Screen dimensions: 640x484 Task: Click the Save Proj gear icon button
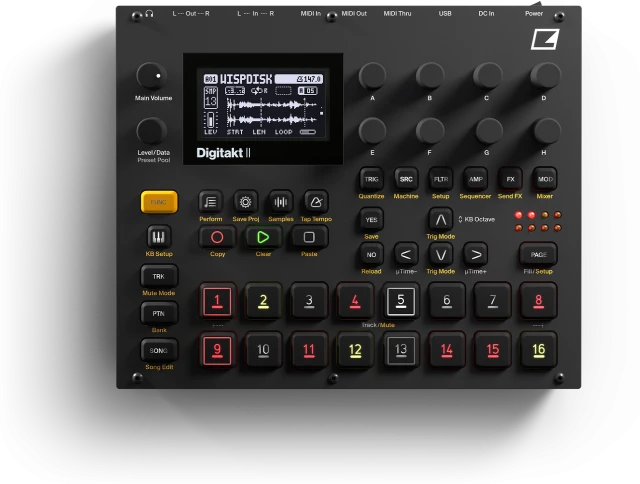(245, 202)
